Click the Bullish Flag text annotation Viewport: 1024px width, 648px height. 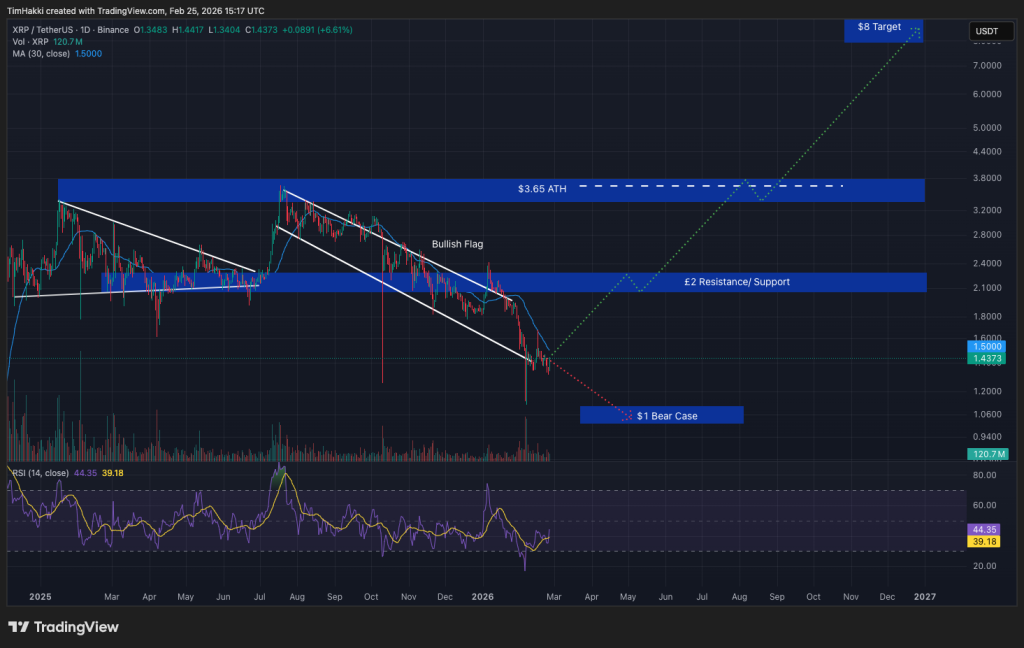coord(457,243)
